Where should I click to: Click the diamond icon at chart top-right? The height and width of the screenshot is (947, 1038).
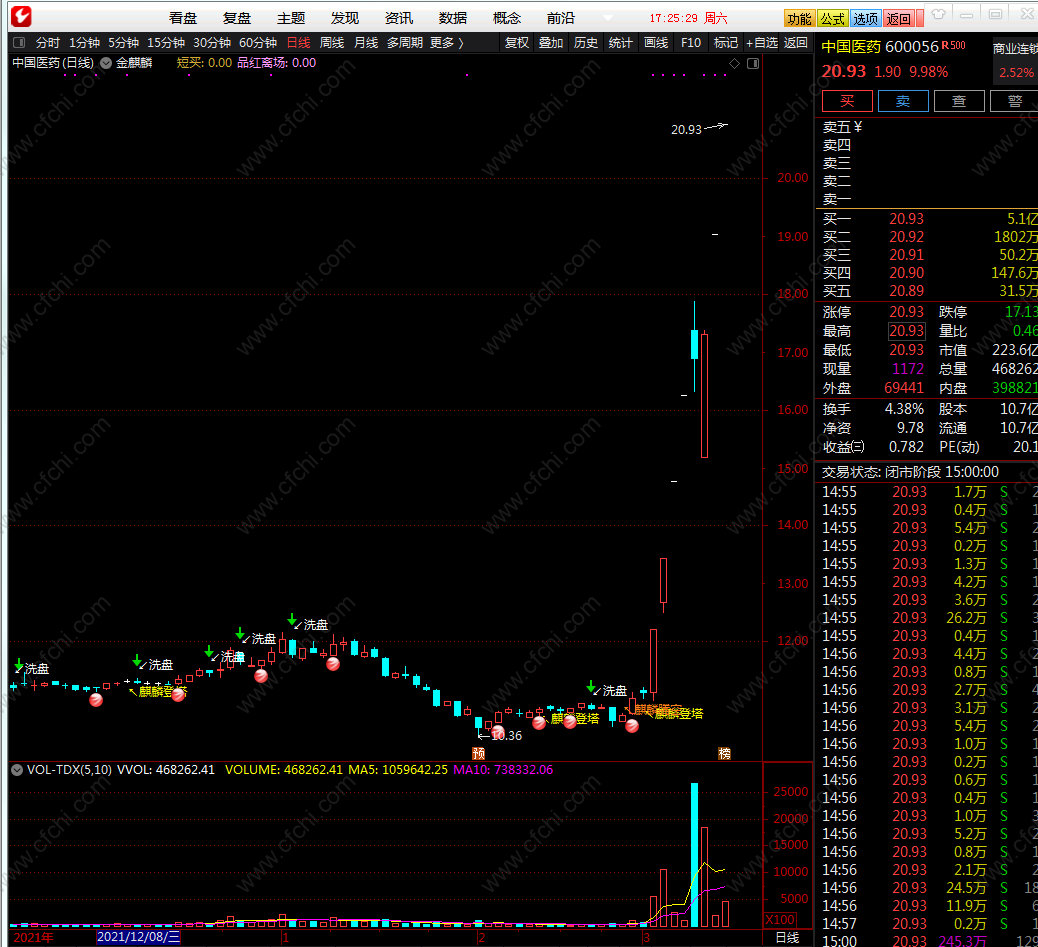(x=734, y=64)
